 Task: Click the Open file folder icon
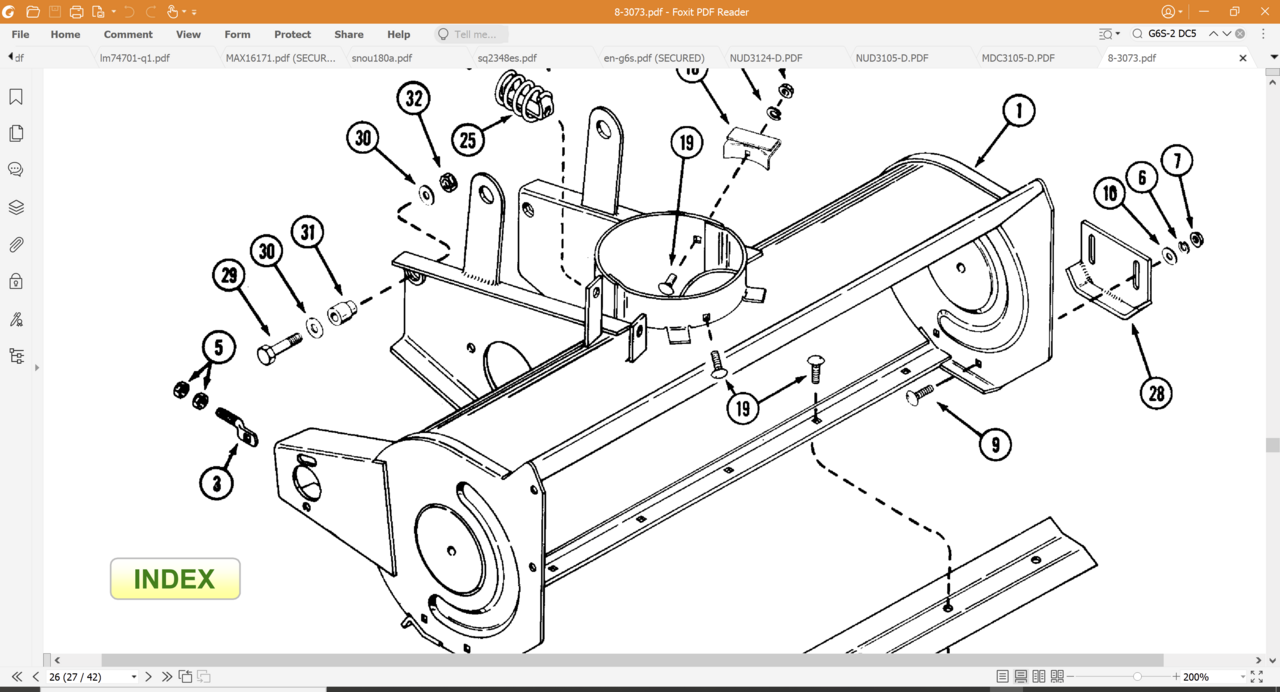pyautogui.click(x=33, y=12)
